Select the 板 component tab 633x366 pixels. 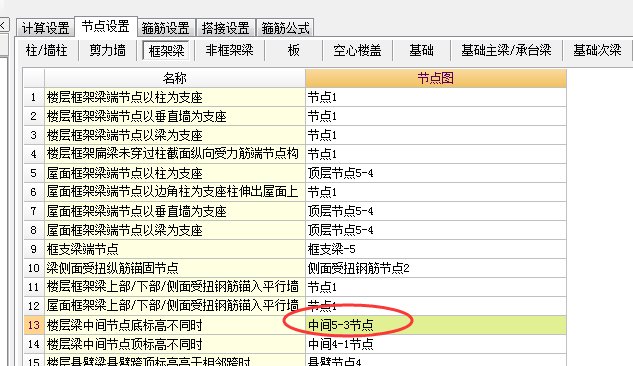click(294, 50)
